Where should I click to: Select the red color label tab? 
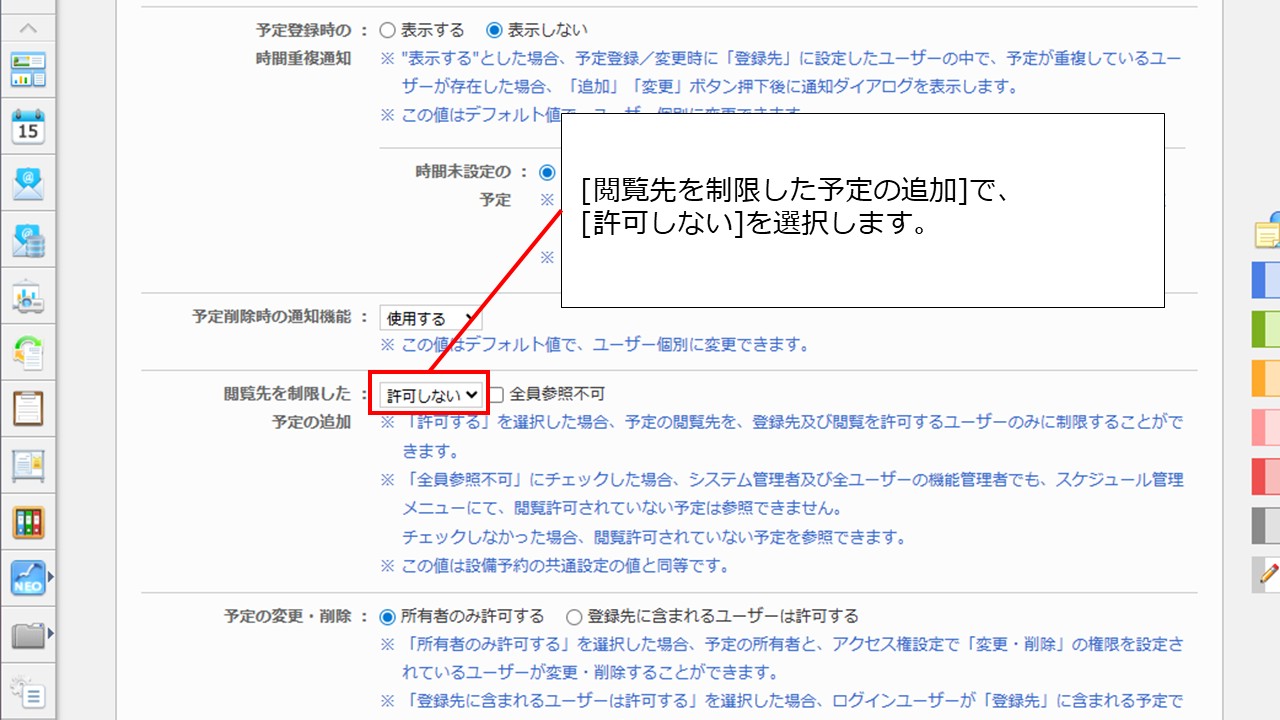(1266, 476)
